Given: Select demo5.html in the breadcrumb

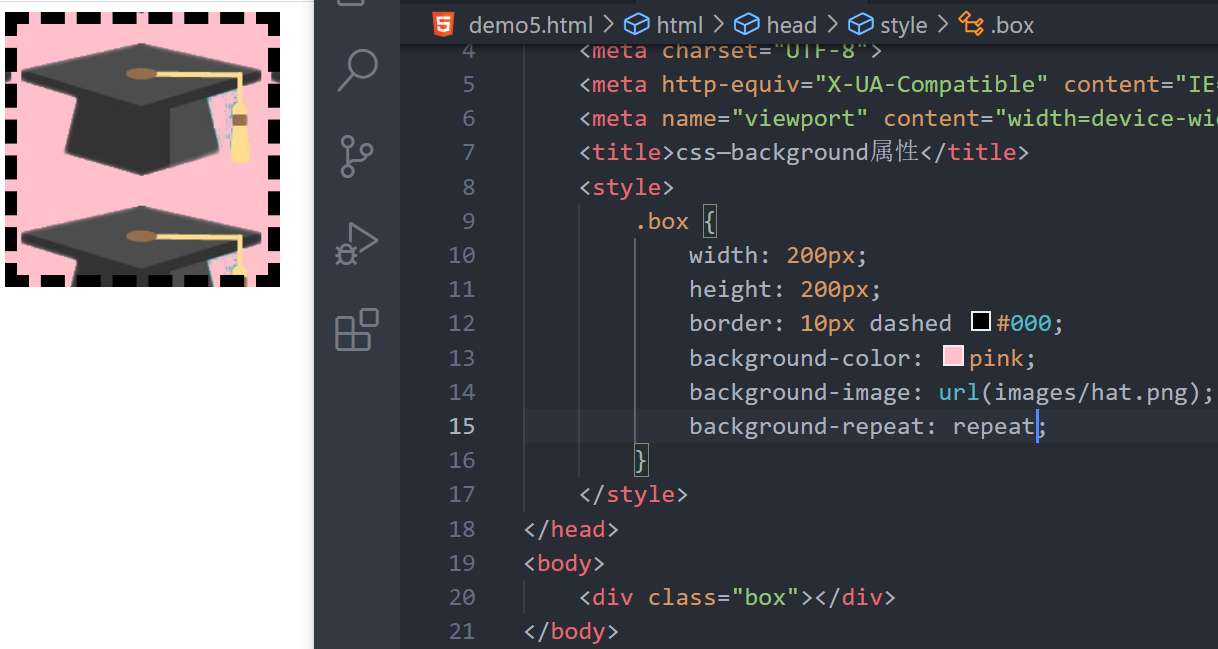Looking at the screenshot, I should click(530, 25).
